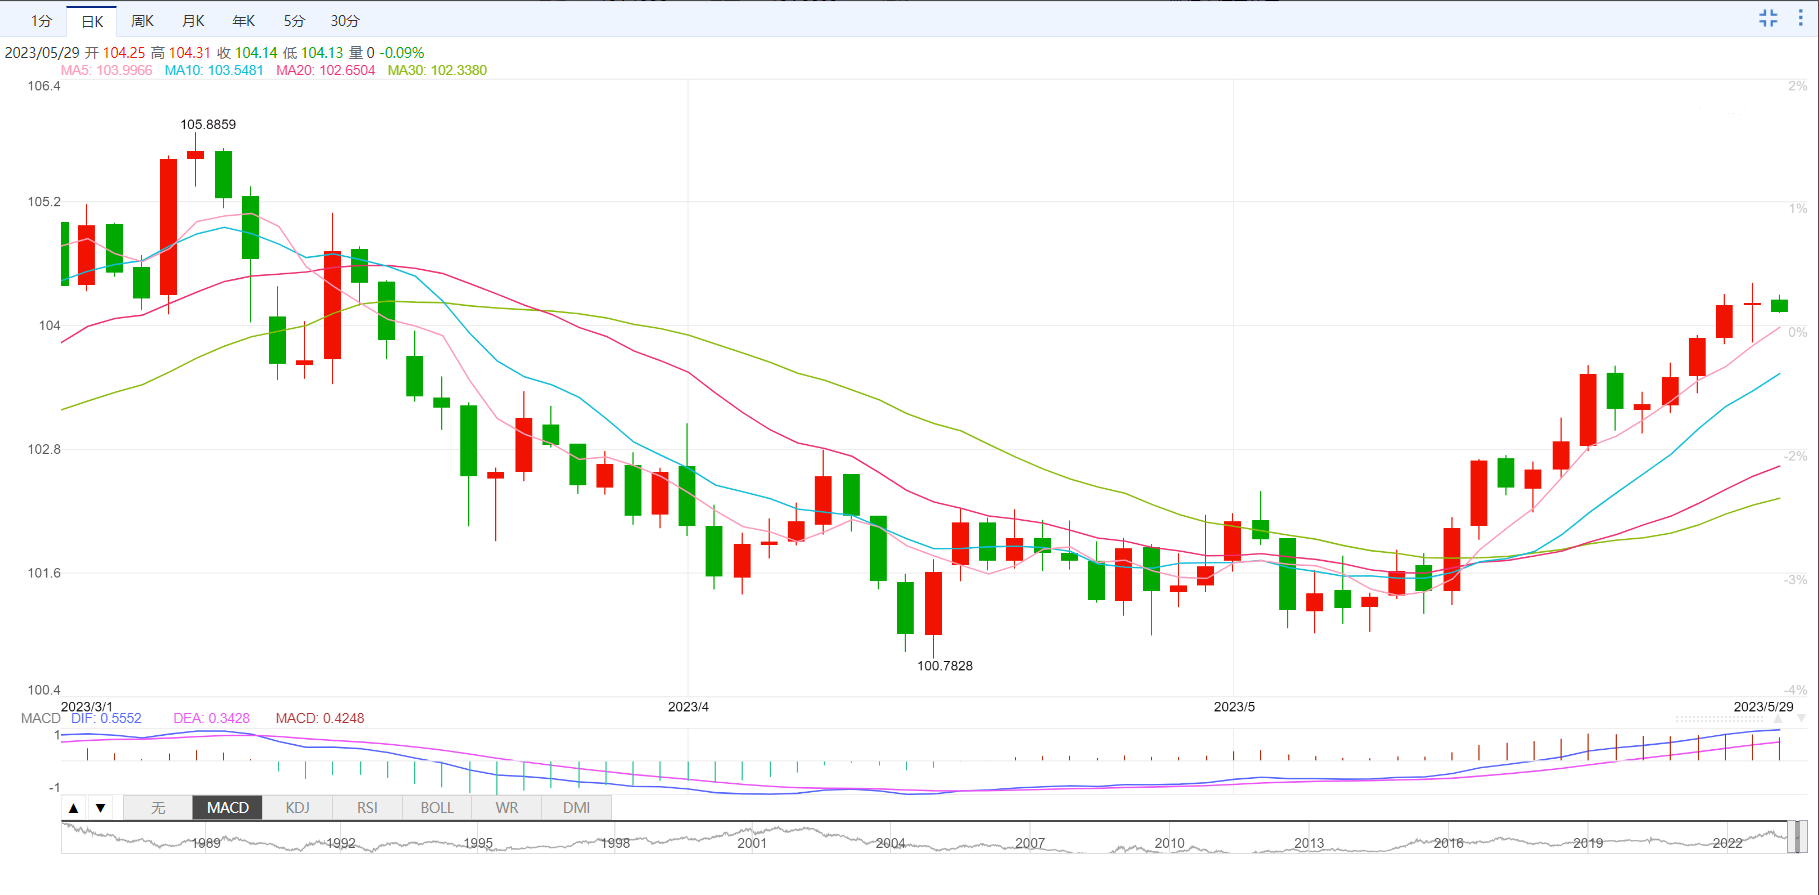Click the 2010 point on overview timeline
The image size is (1819, 895).
click(1169, 843)
